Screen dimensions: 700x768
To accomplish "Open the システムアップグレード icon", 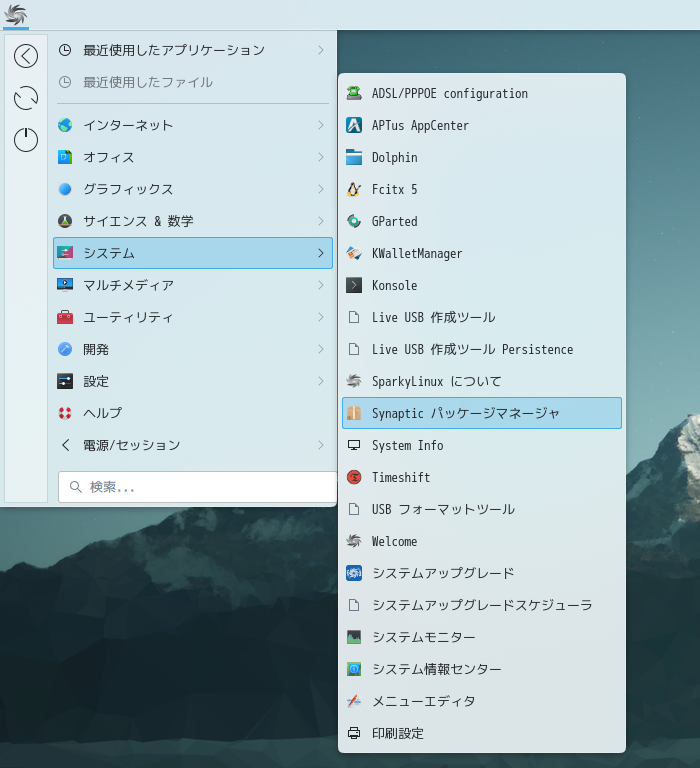I will click(354, 573).
